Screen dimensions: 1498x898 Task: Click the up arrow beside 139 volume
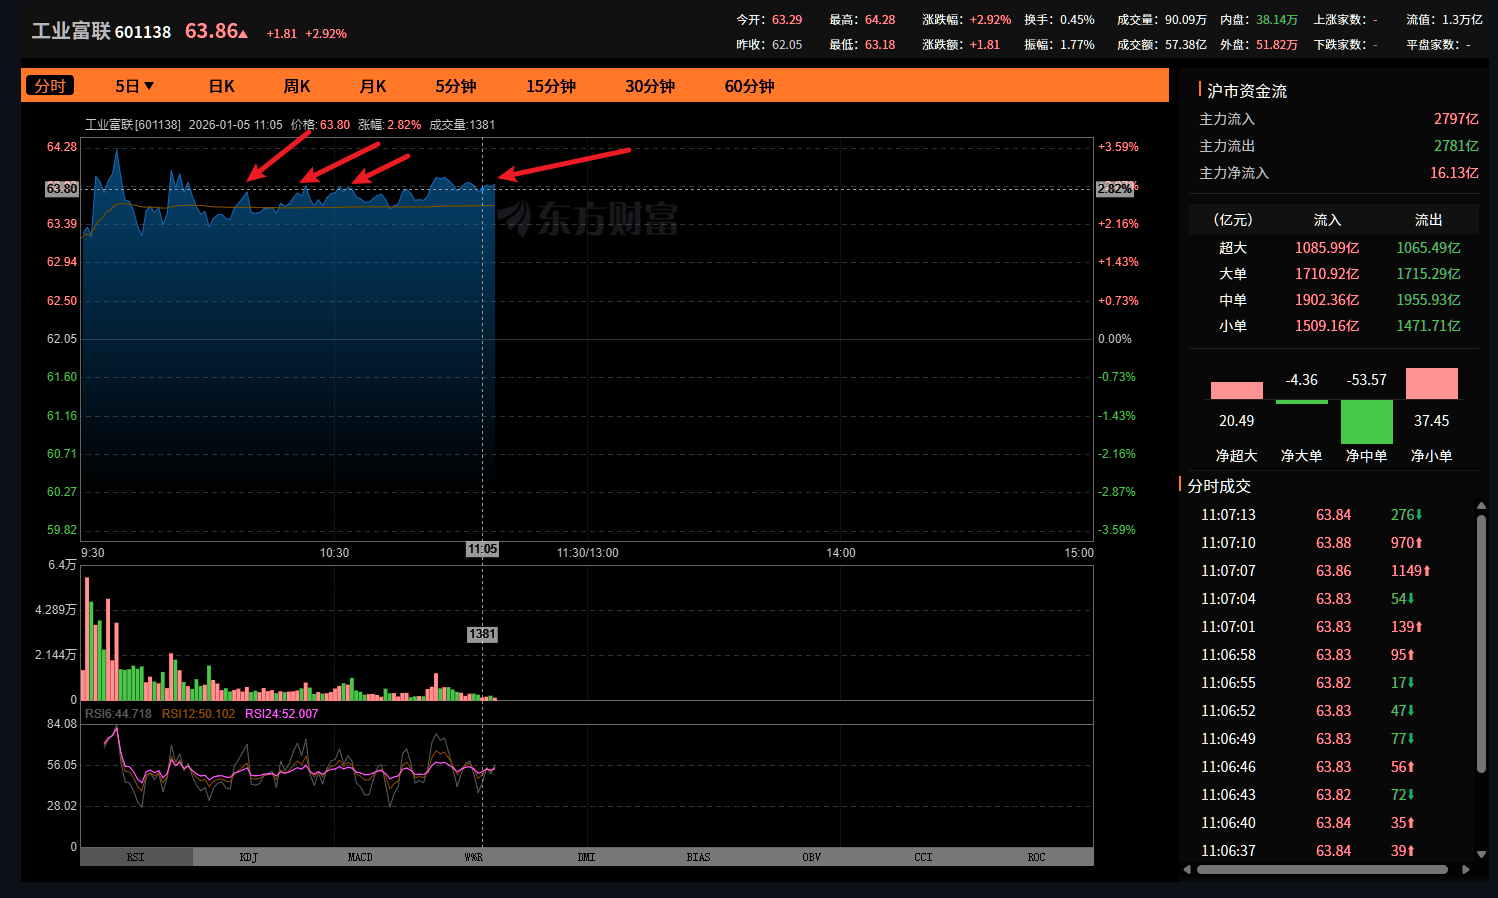(x=1418, y=627)
